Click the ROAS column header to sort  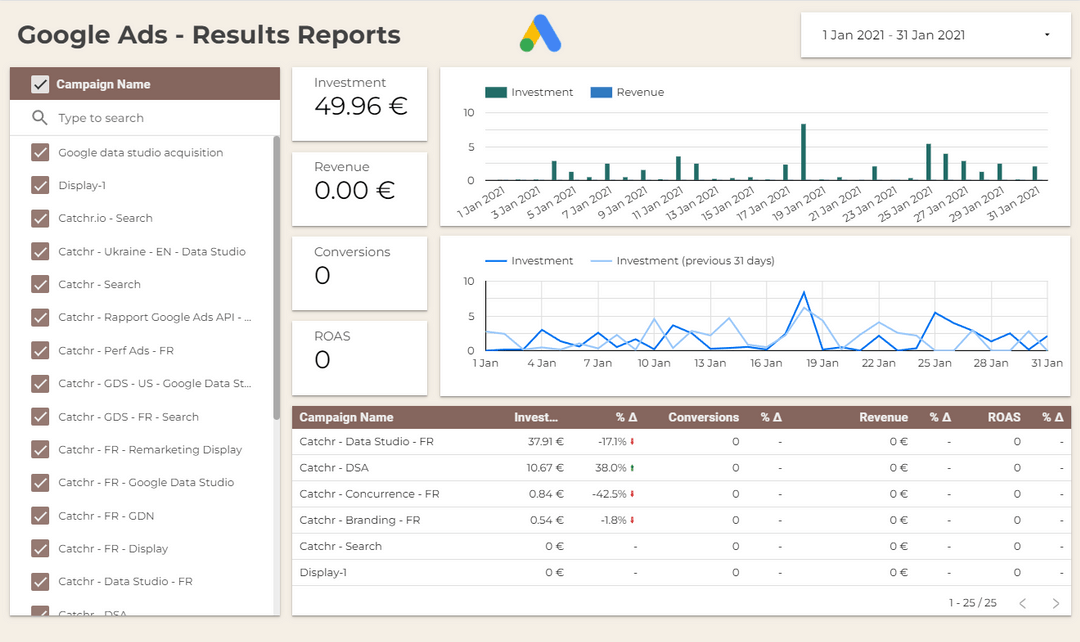[1004, 417]
